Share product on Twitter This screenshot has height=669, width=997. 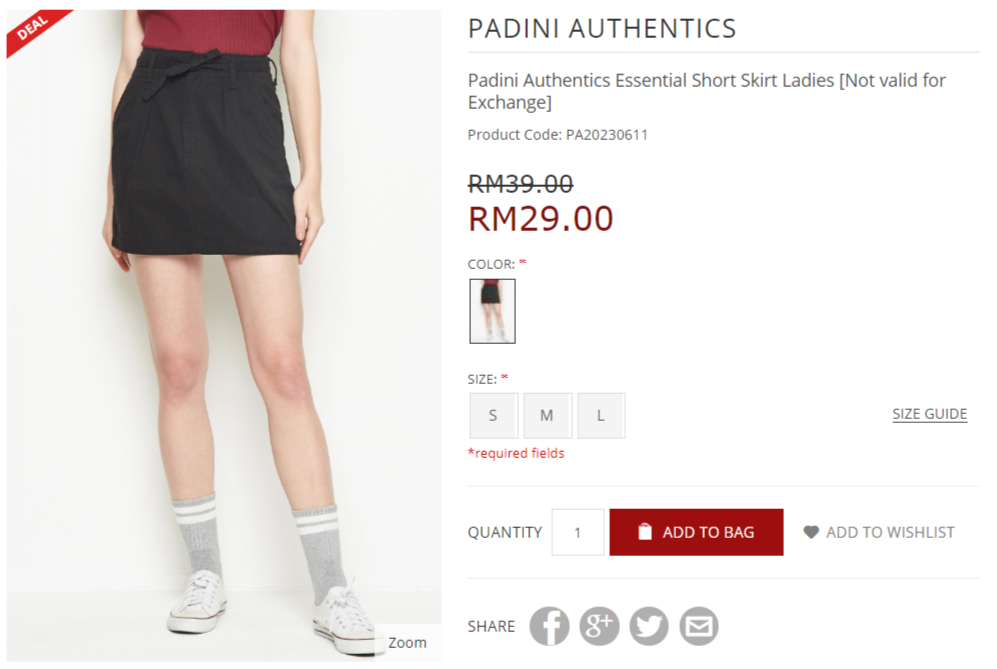(x=649, y=626)
